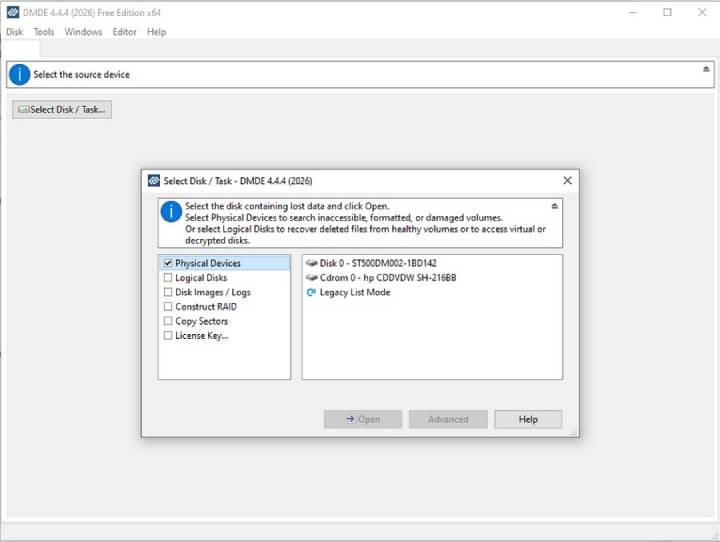Uncheck the Physical Devices checkbox

[168, 263]
